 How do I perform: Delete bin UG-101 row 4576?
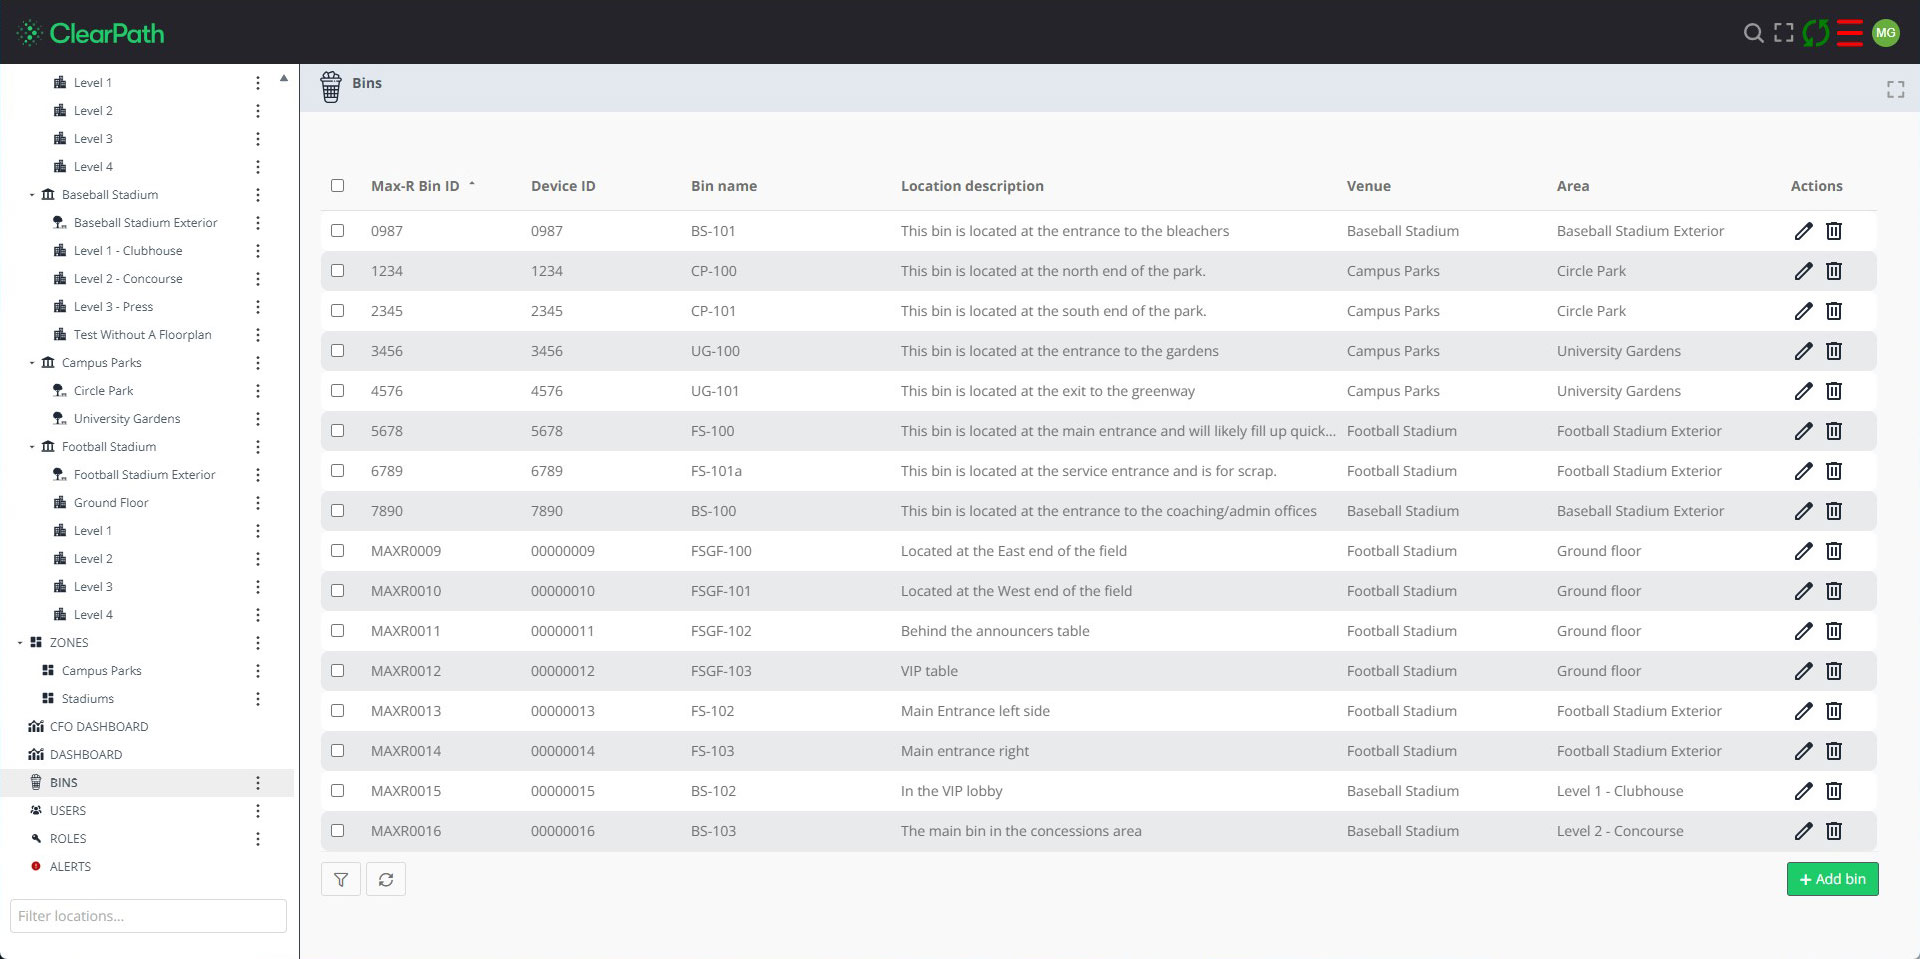click(x=1834, y=391)
